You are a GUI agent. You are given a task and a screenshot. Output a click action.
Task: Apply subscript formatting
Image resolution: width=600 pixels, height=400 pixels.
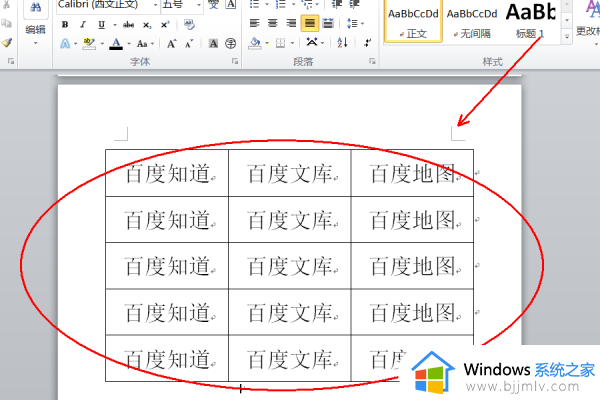[x=147, y=25]
